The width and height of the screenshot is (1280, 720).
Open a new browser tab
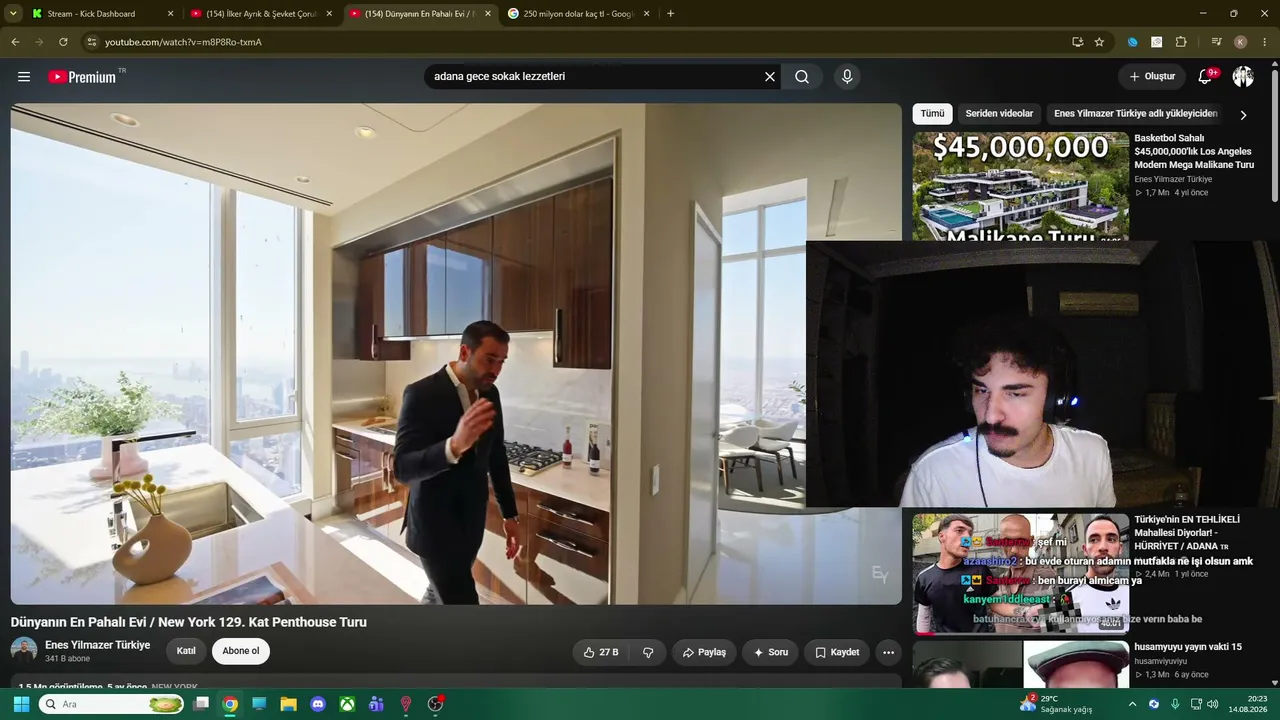pos(670,14)
